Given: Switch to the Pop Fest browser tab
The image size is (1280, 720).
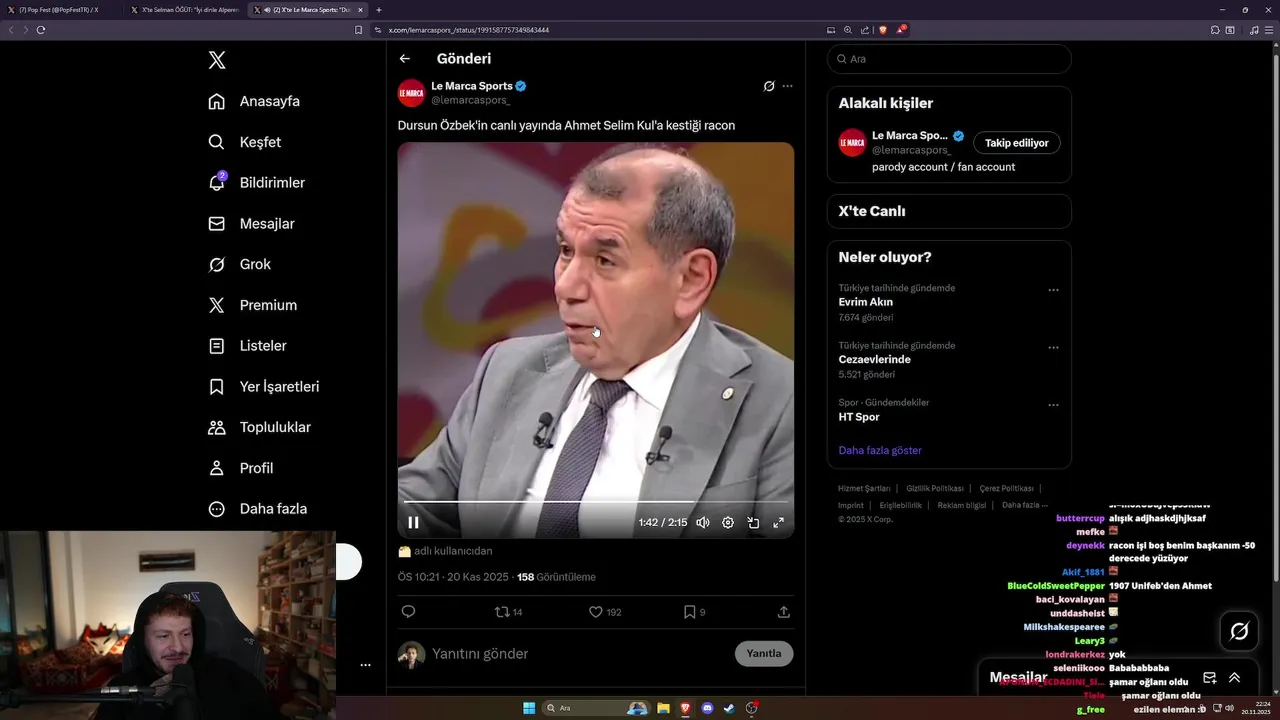Looking at the screenshot, I should tap(61, 9).
